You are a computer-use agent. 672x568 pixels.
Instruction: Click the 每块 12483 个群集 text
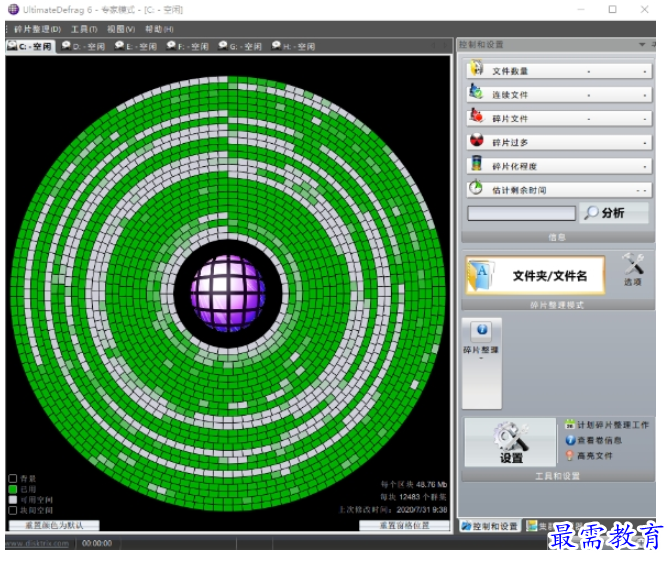[x=413, y=497]
